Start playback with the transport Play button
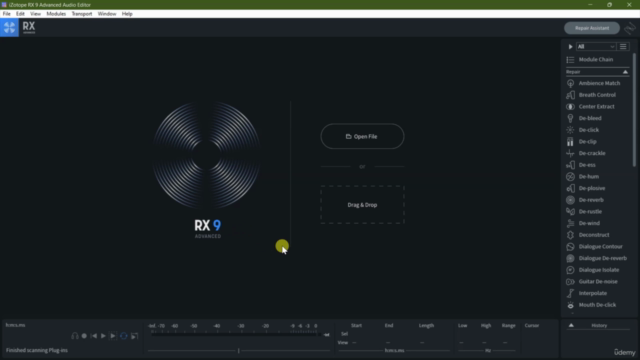Image resolution: width=640 pixels, height=360 pixels. pos(103,336)
